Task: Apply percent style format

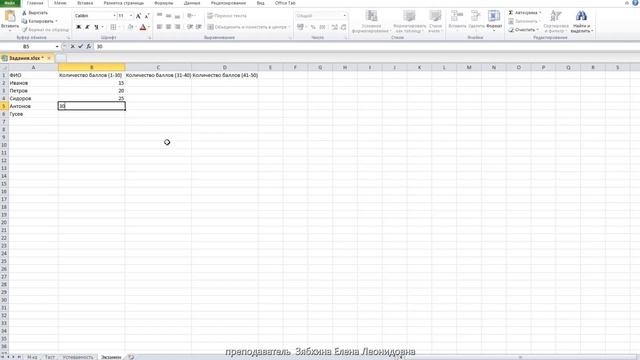Action: point(313,27)
